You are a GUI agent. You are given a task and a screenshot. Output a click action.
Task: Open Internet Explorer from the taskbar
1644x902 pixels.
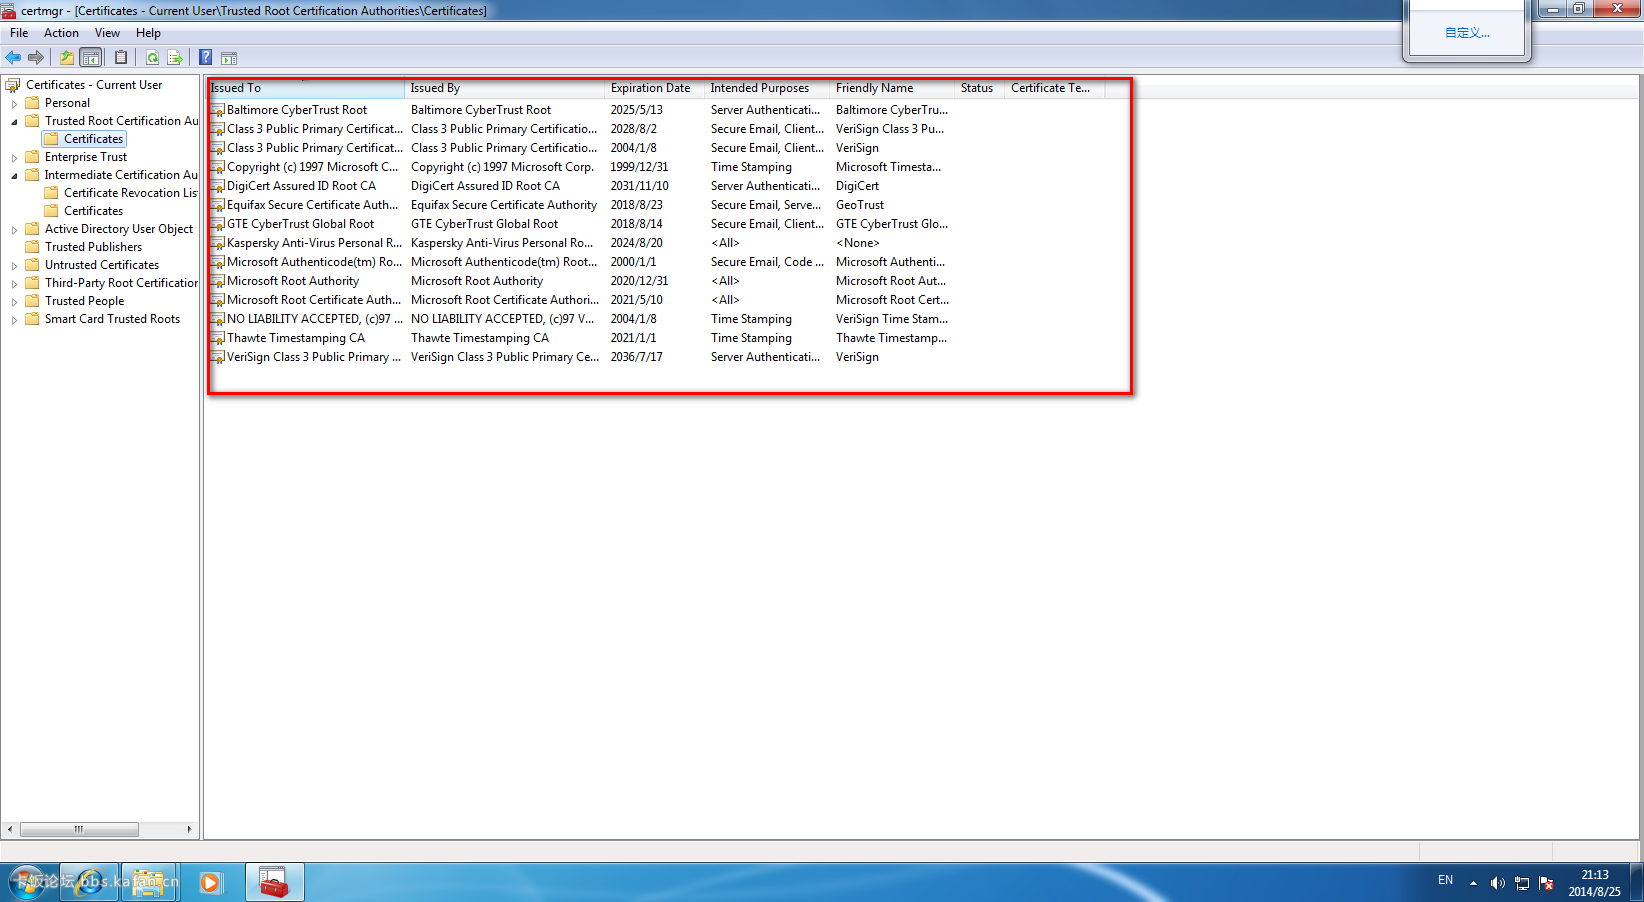pyautogui.click(x=89, y=882)
